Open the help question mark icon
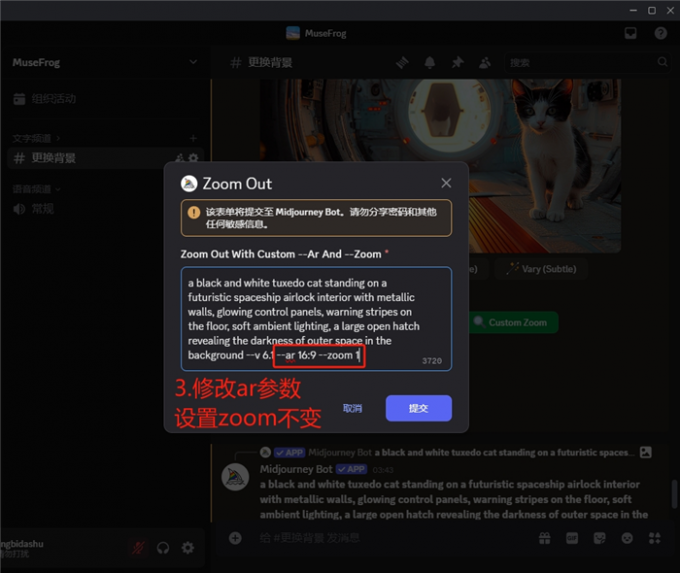This screenshot has height=573, width=680. 660,33
